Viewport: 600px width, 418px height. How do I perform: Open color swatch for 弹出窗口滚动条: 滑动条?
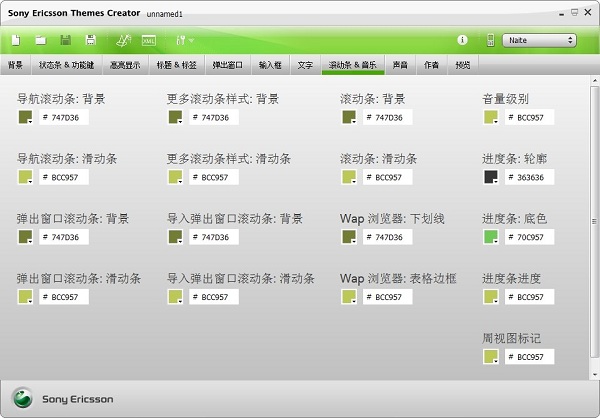(26, 297)
